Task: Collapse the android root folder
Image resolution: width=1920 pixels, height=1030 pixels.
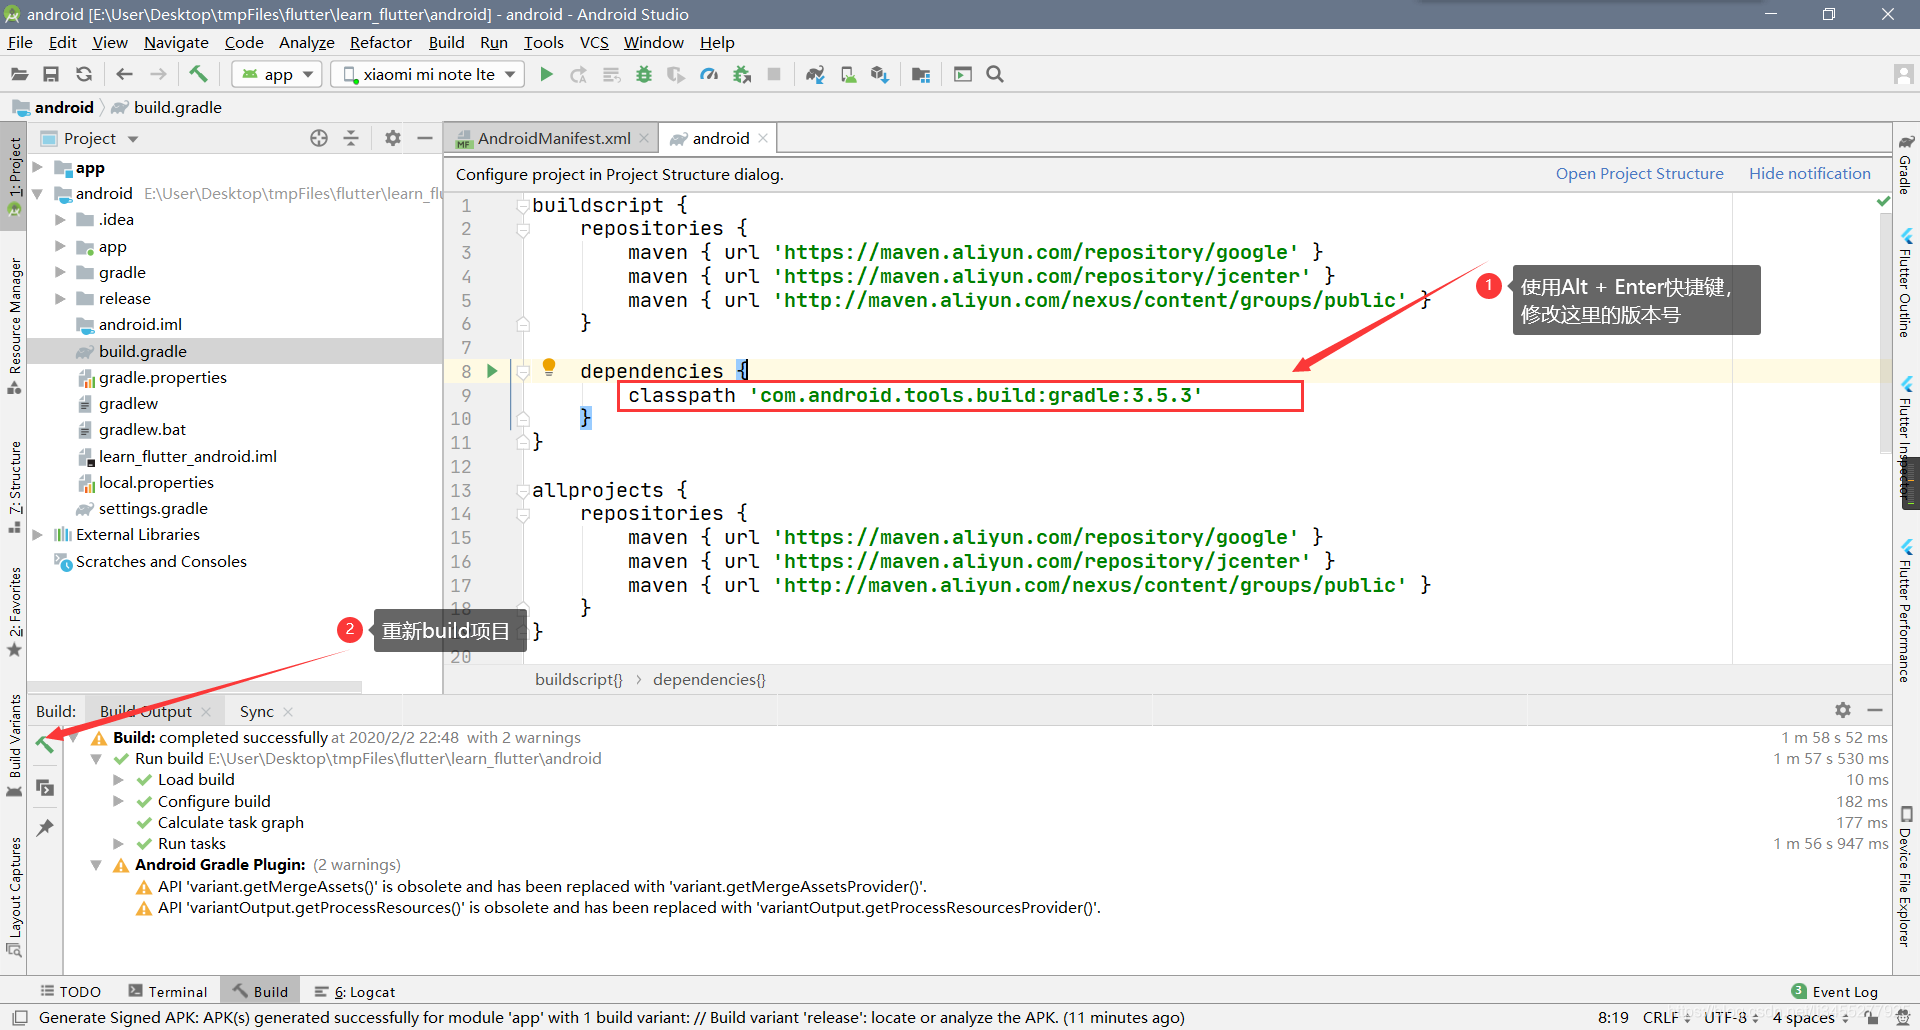Action: (37, 194)
